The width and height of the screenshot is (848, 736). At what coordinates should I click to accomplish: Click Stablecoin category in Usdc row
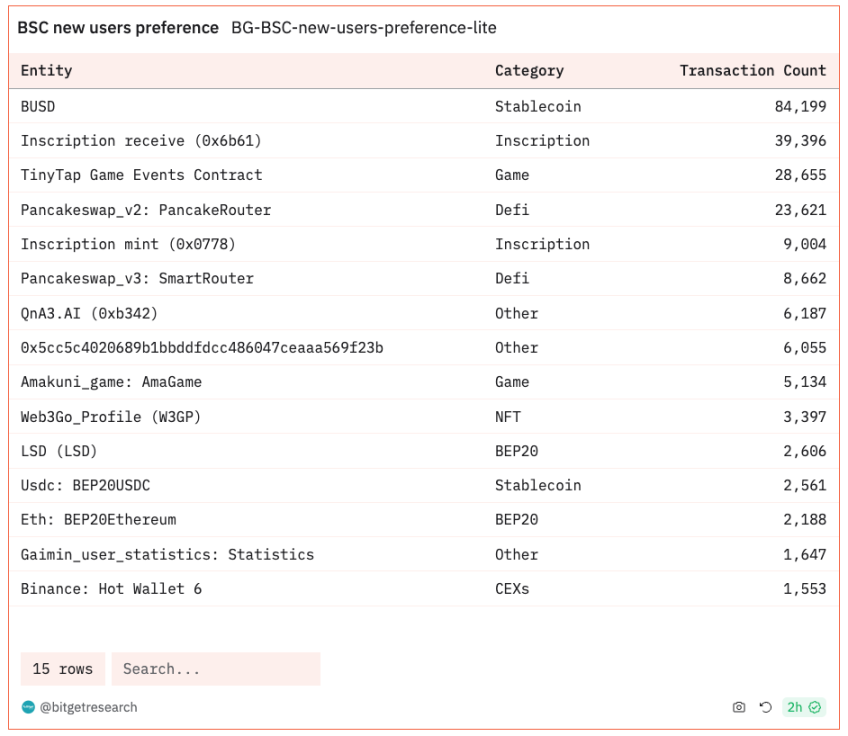(538, 485)
